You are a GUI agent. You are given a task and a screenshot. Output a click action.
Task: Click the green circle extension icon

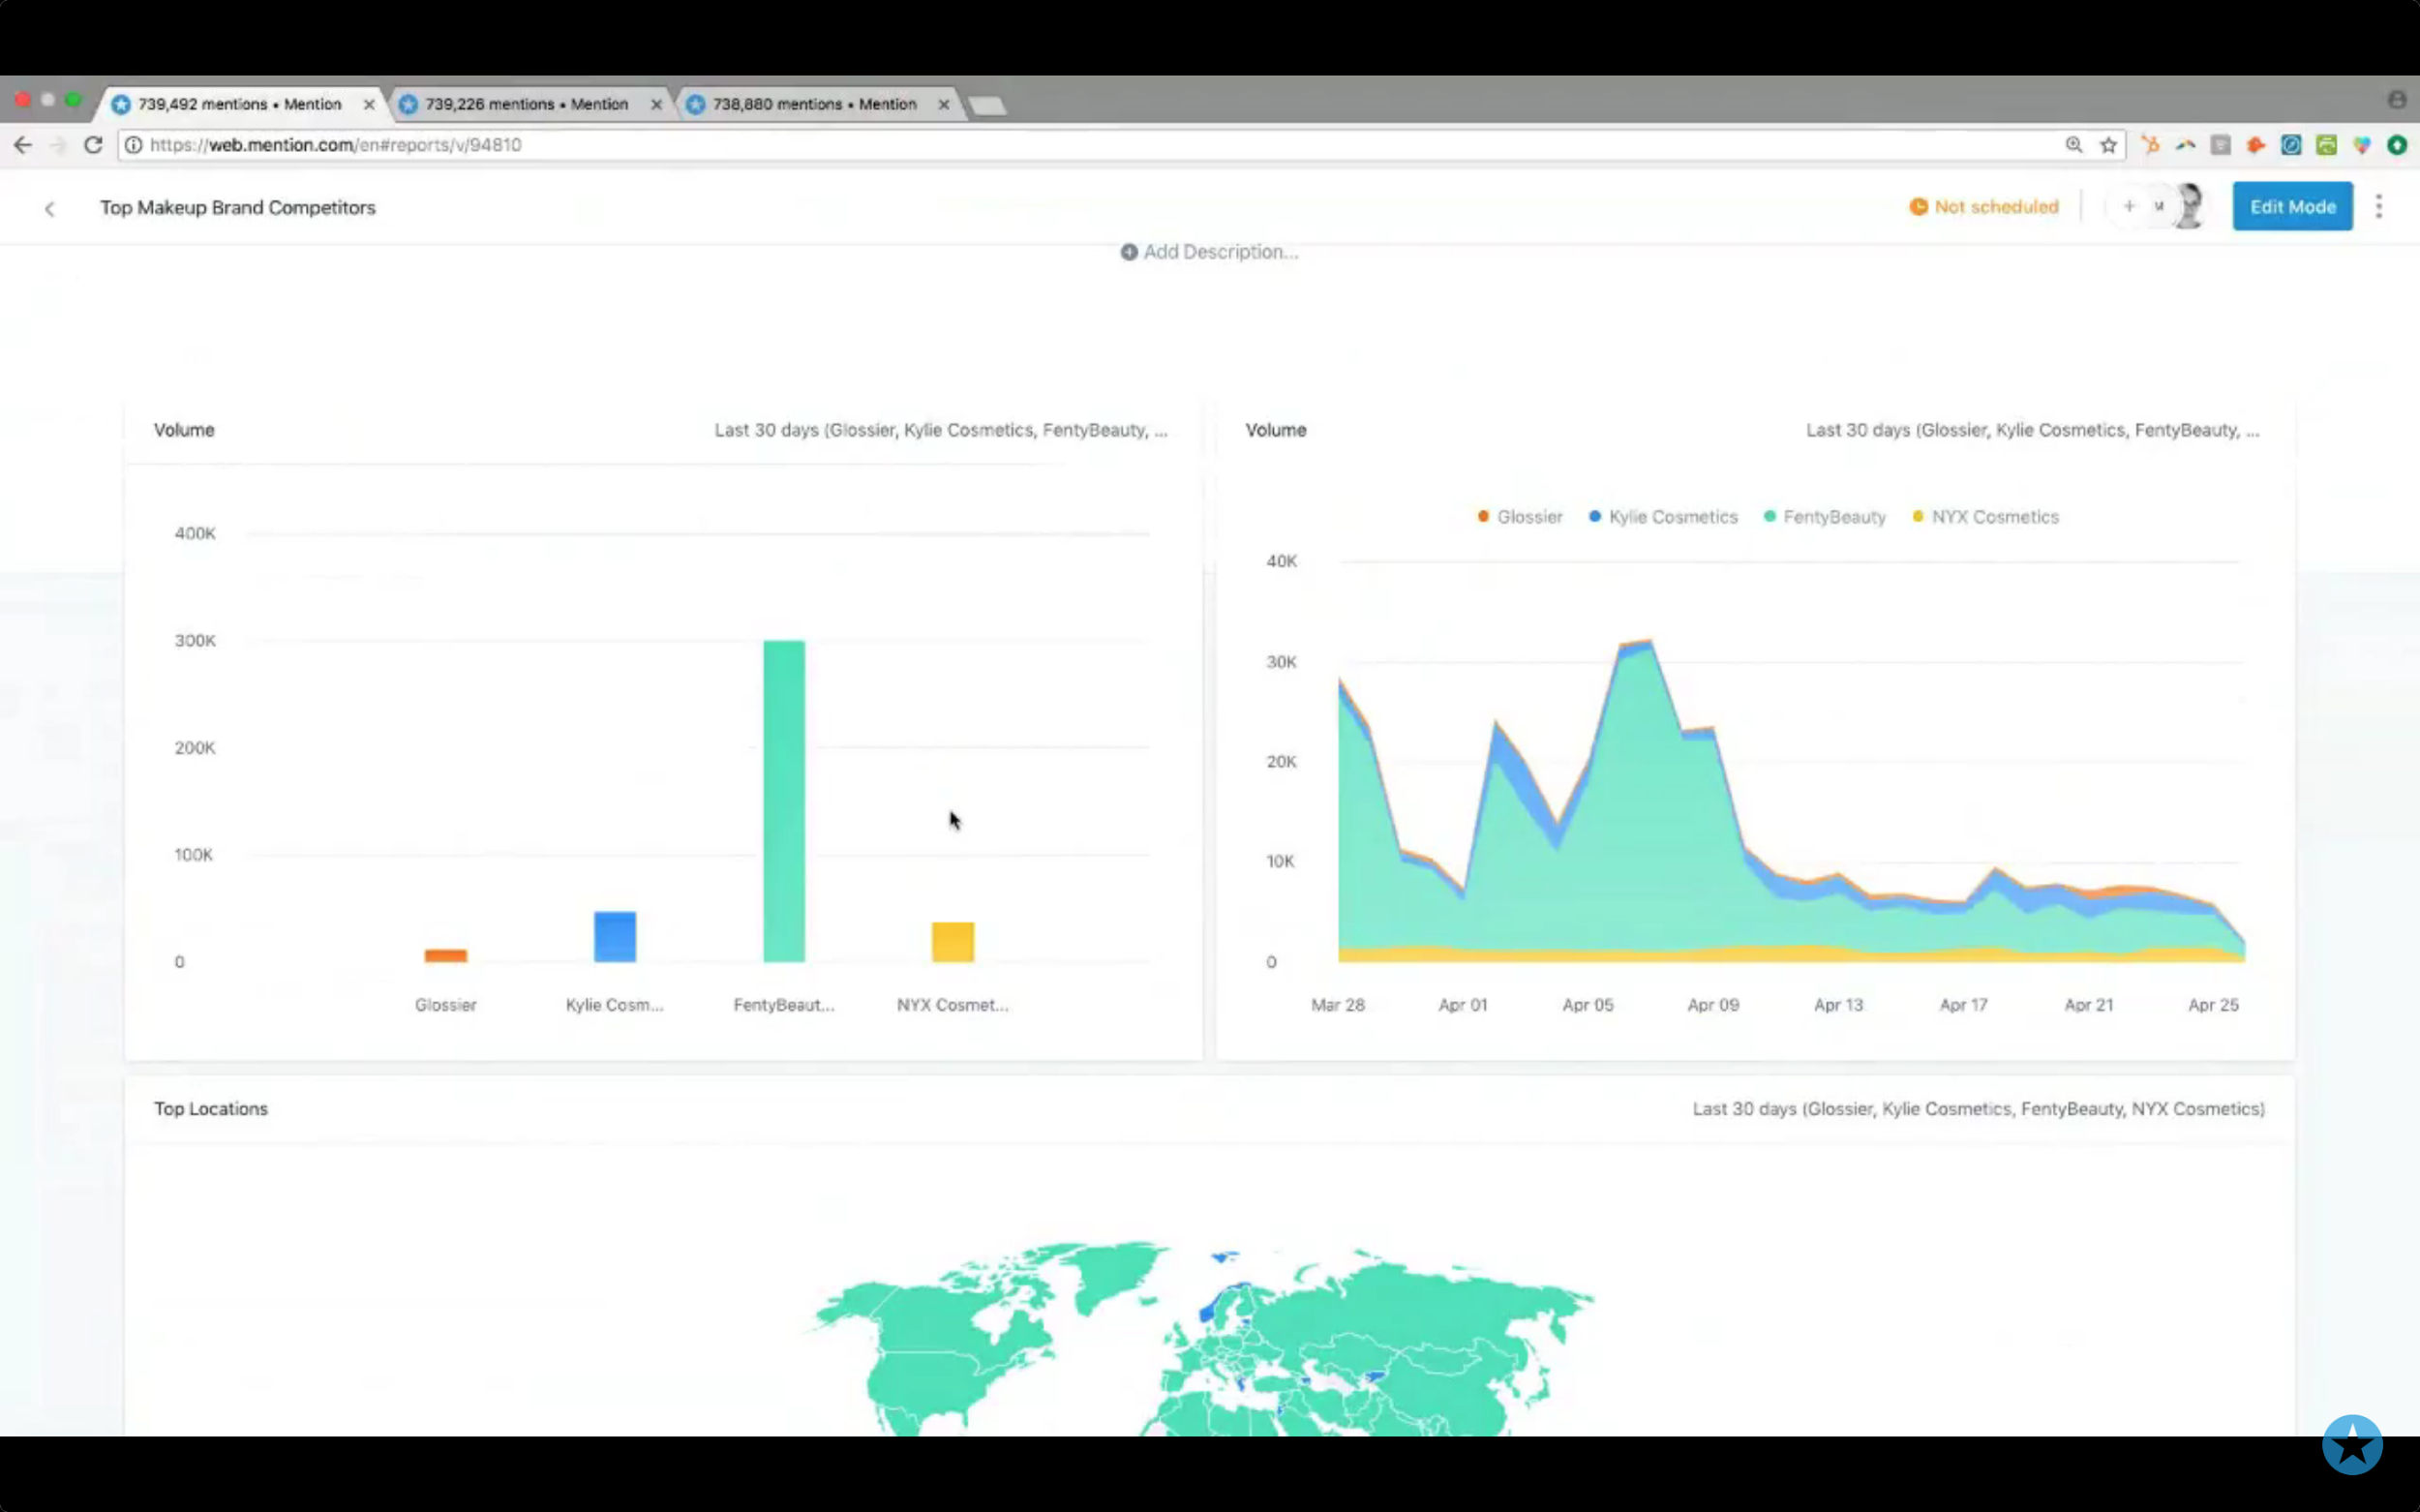(2397, 145)
